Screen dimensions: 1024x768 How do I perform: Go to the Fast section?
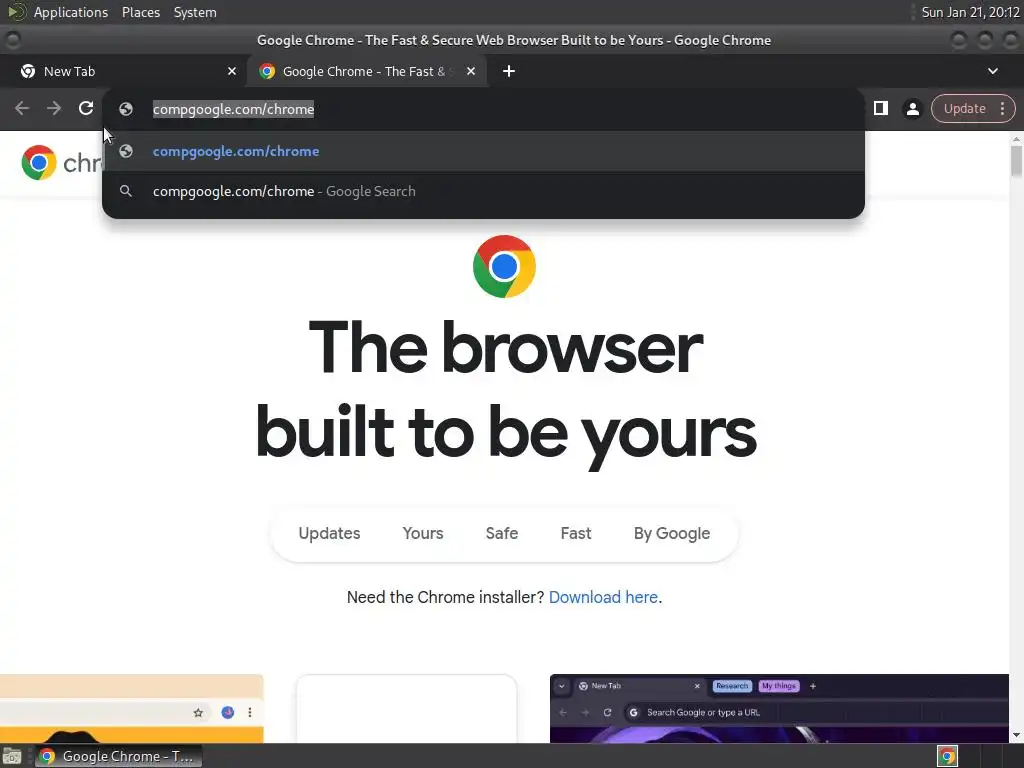coord(575,534)
